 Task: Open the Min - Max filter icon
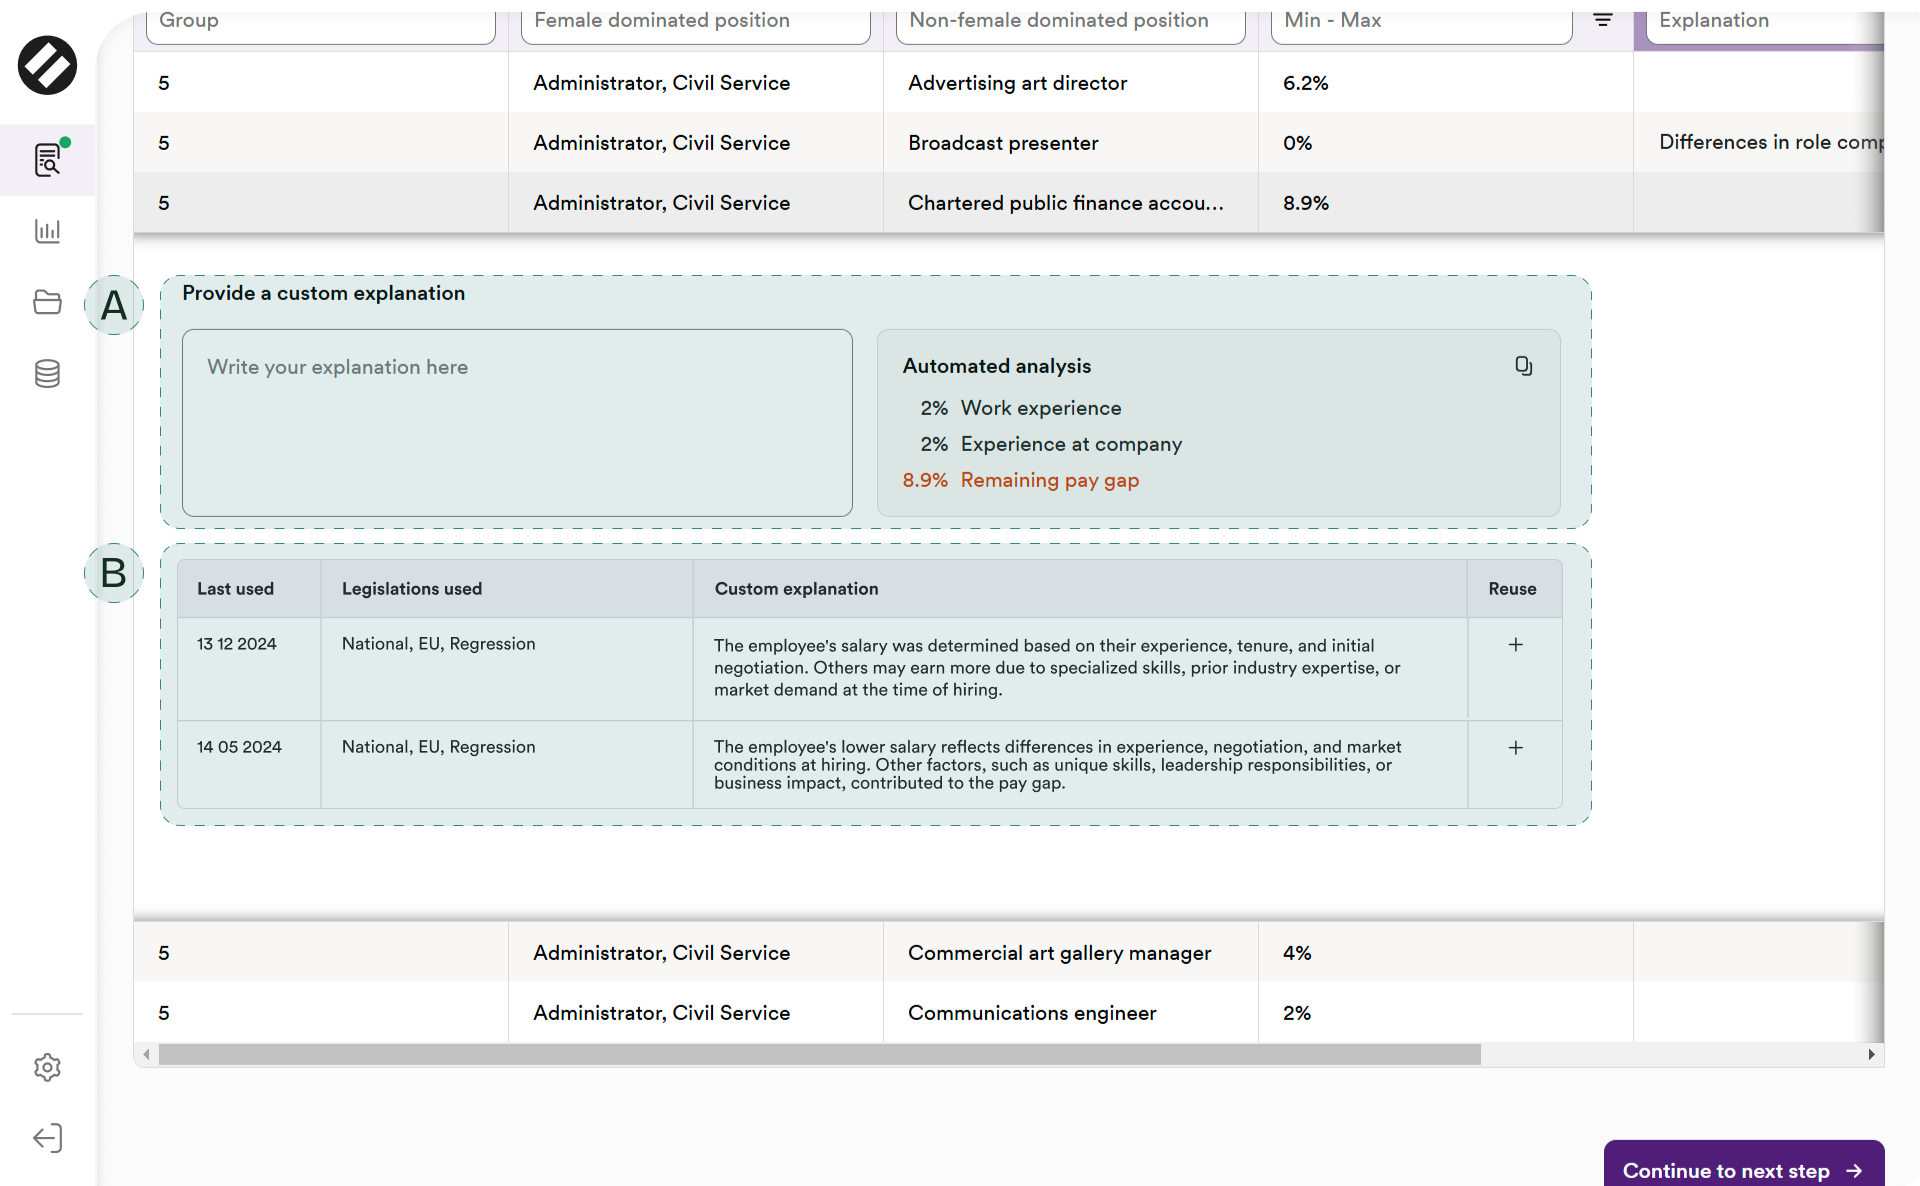coord(1602,20)
